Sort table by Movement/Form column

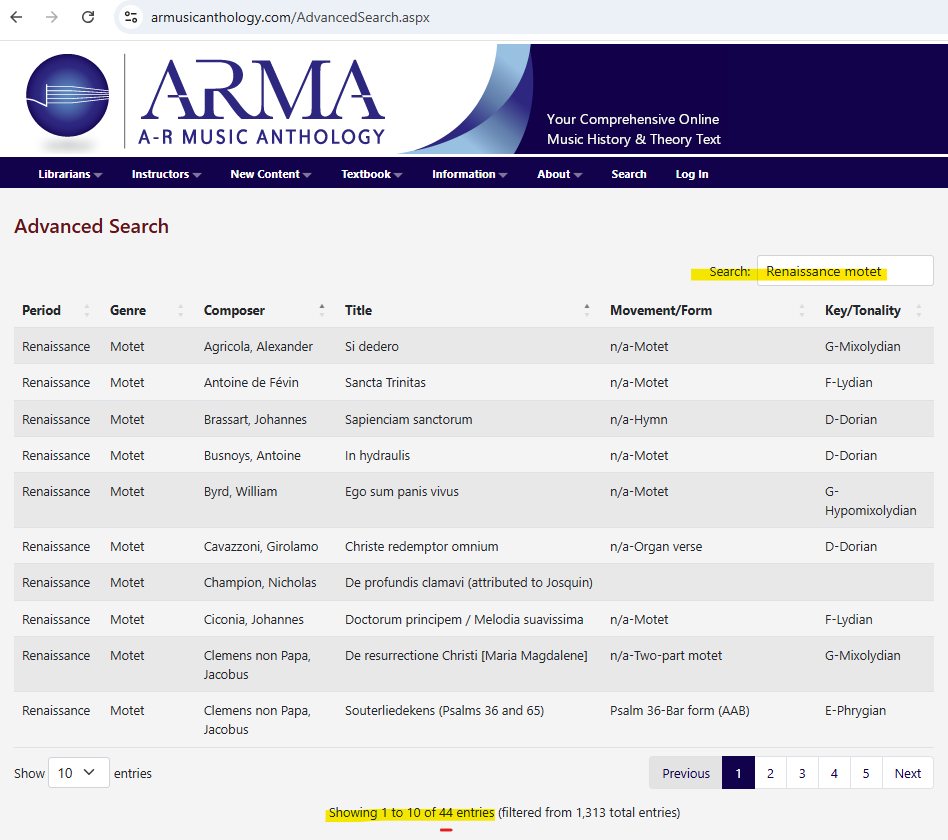click(707, 310)
